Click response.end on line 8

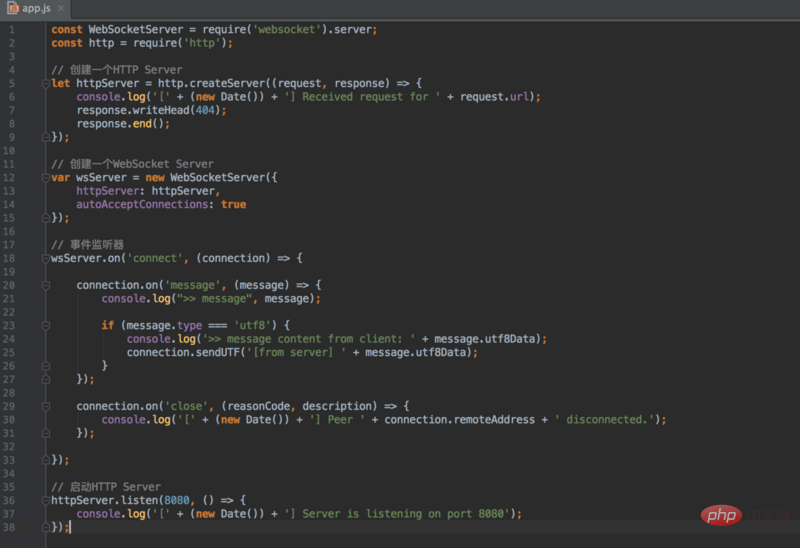pos(114,123)
